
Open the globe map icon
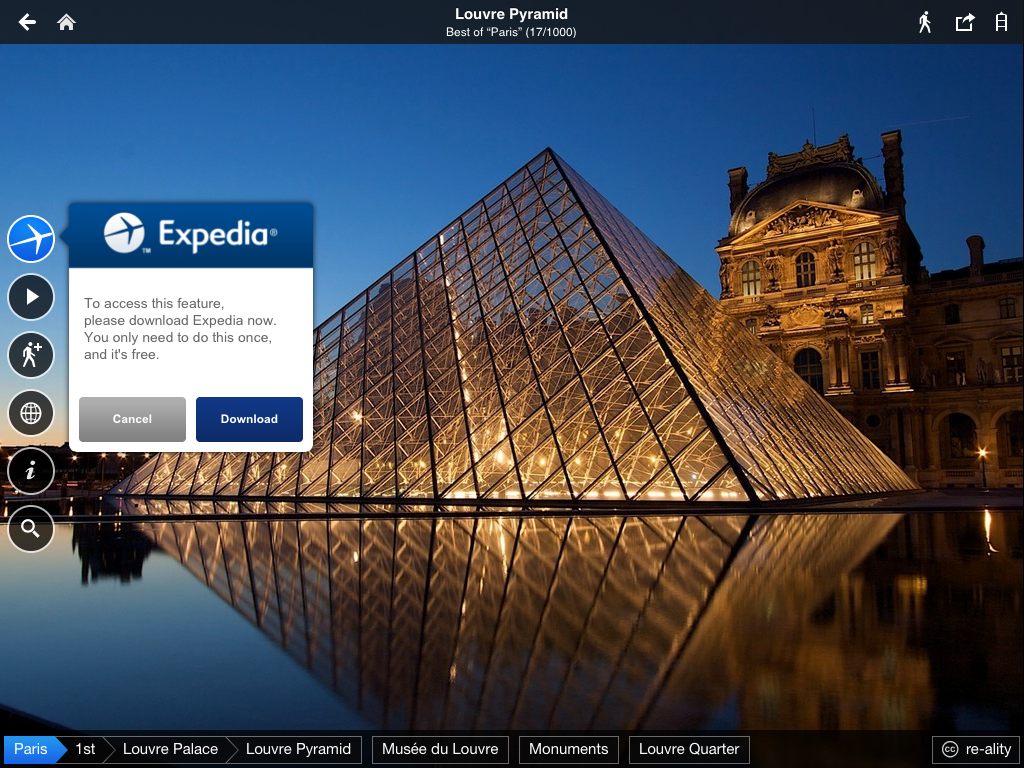(x=31, y=413)
